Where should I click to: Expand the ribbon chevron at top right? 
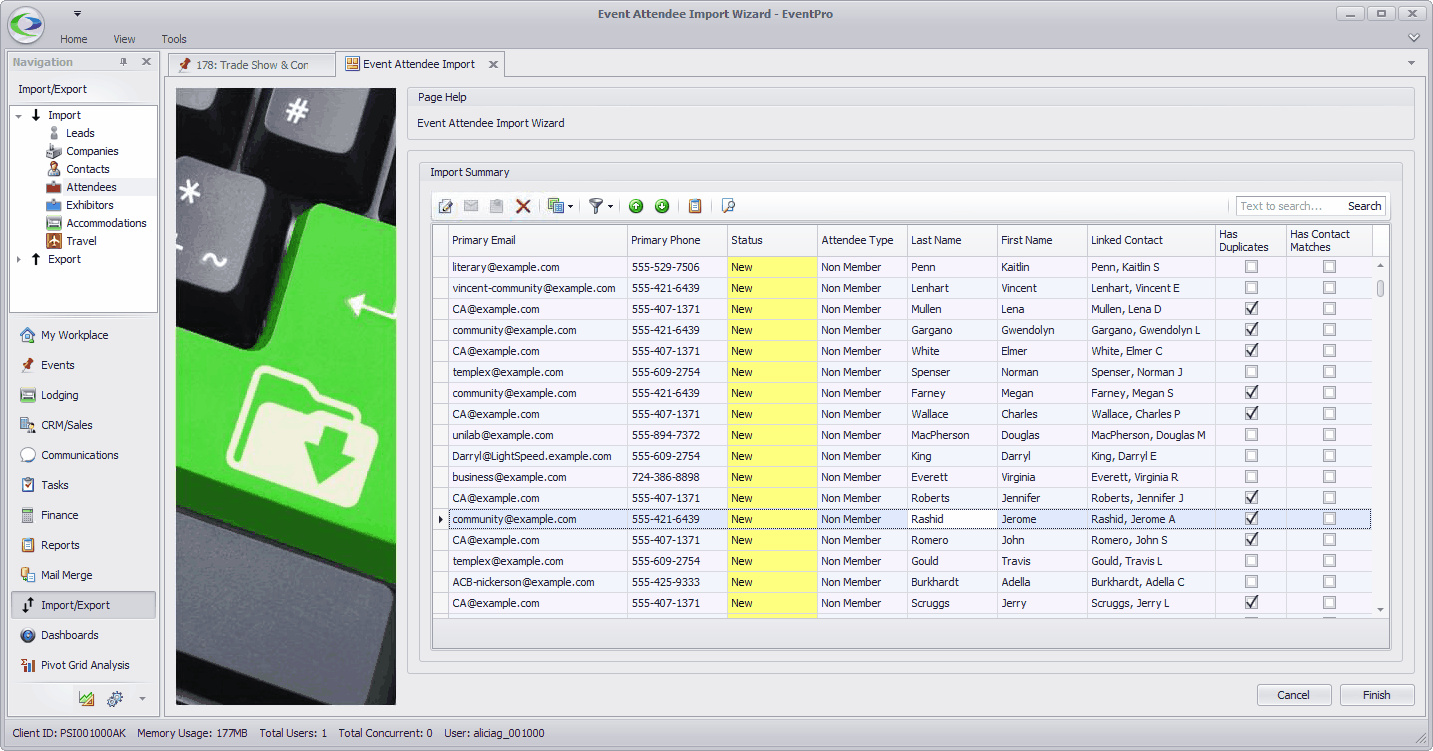pos(1414,38)
